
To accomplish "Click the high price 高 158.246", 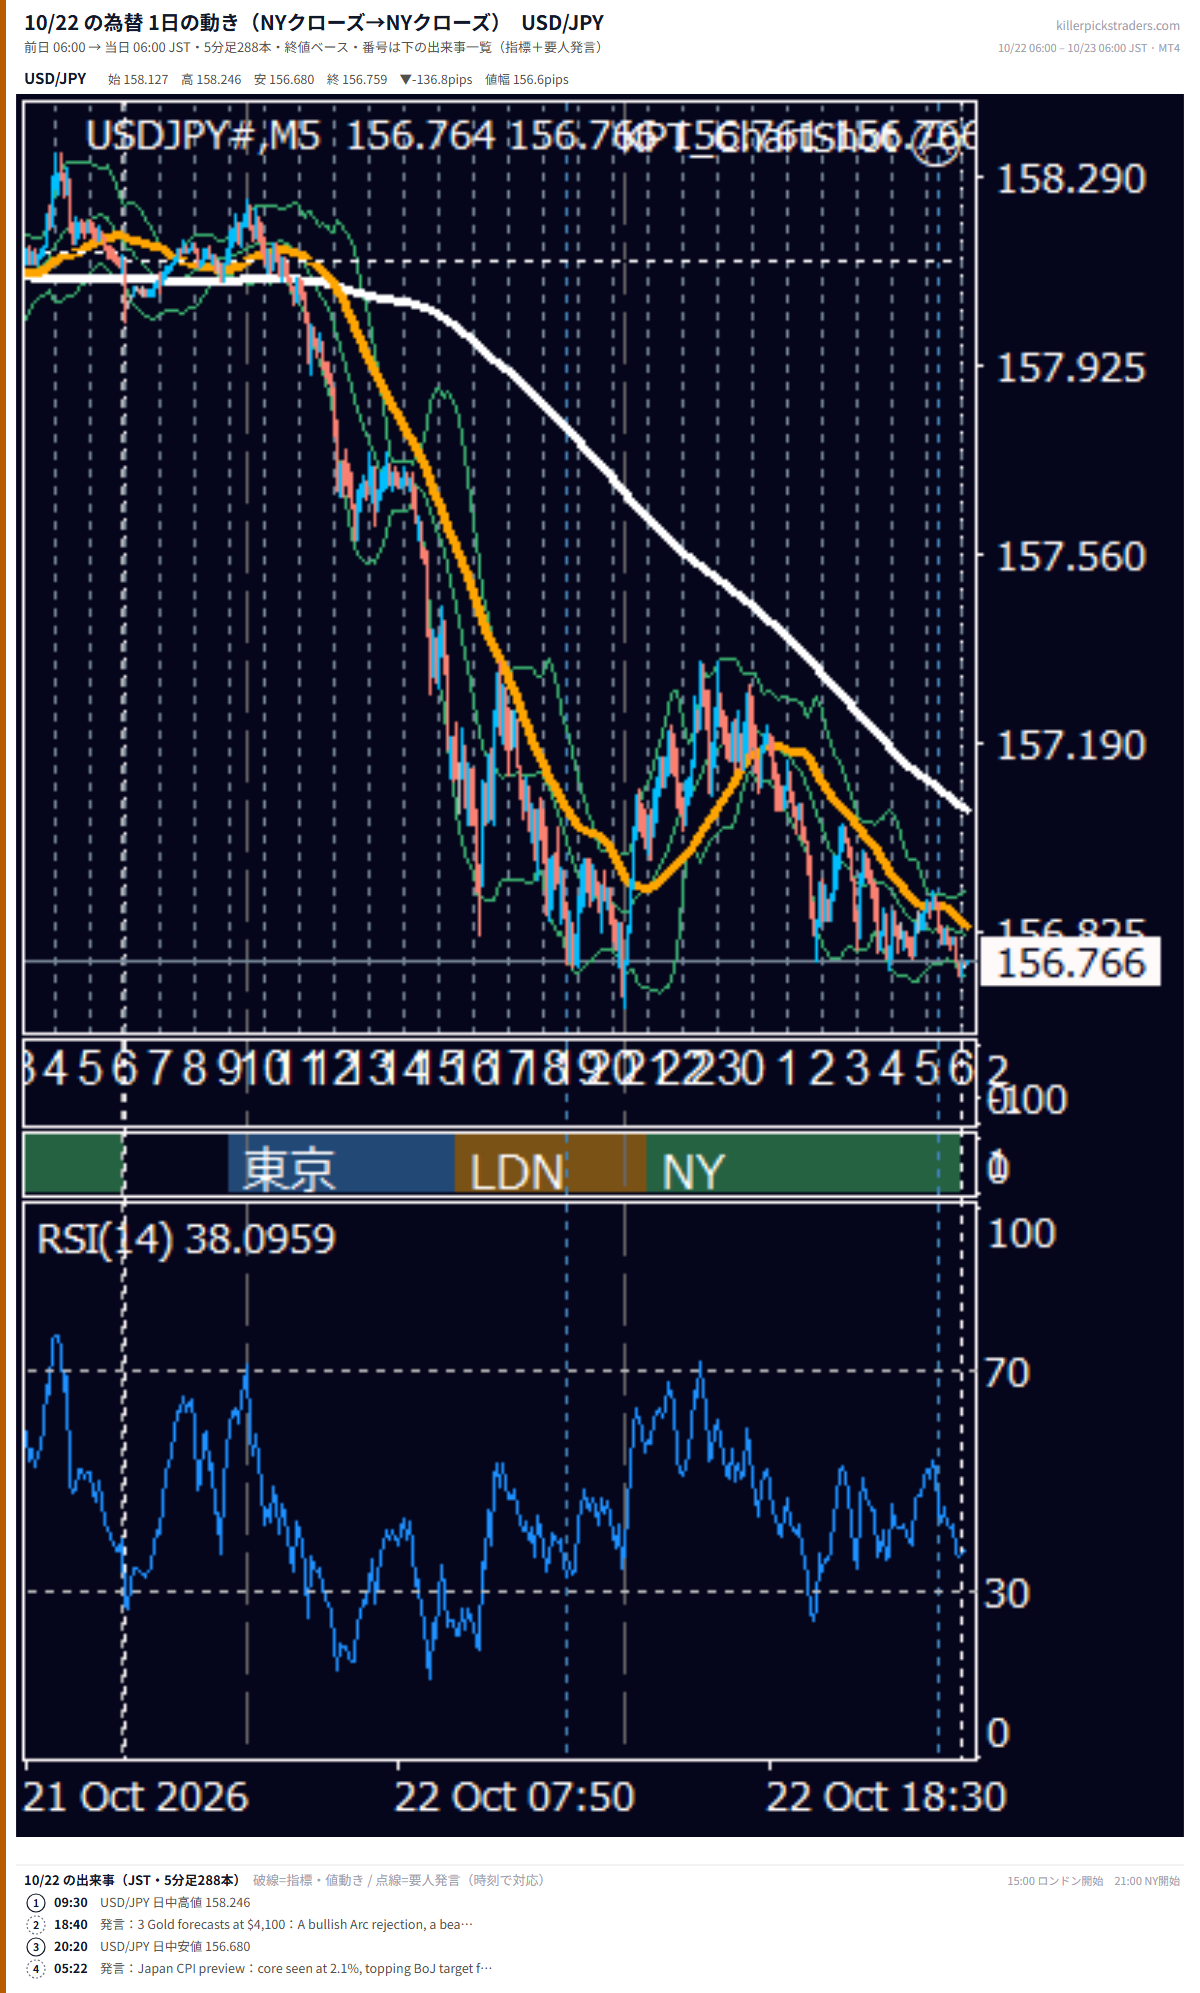I will pyautogui.click(x=211, y=79).
